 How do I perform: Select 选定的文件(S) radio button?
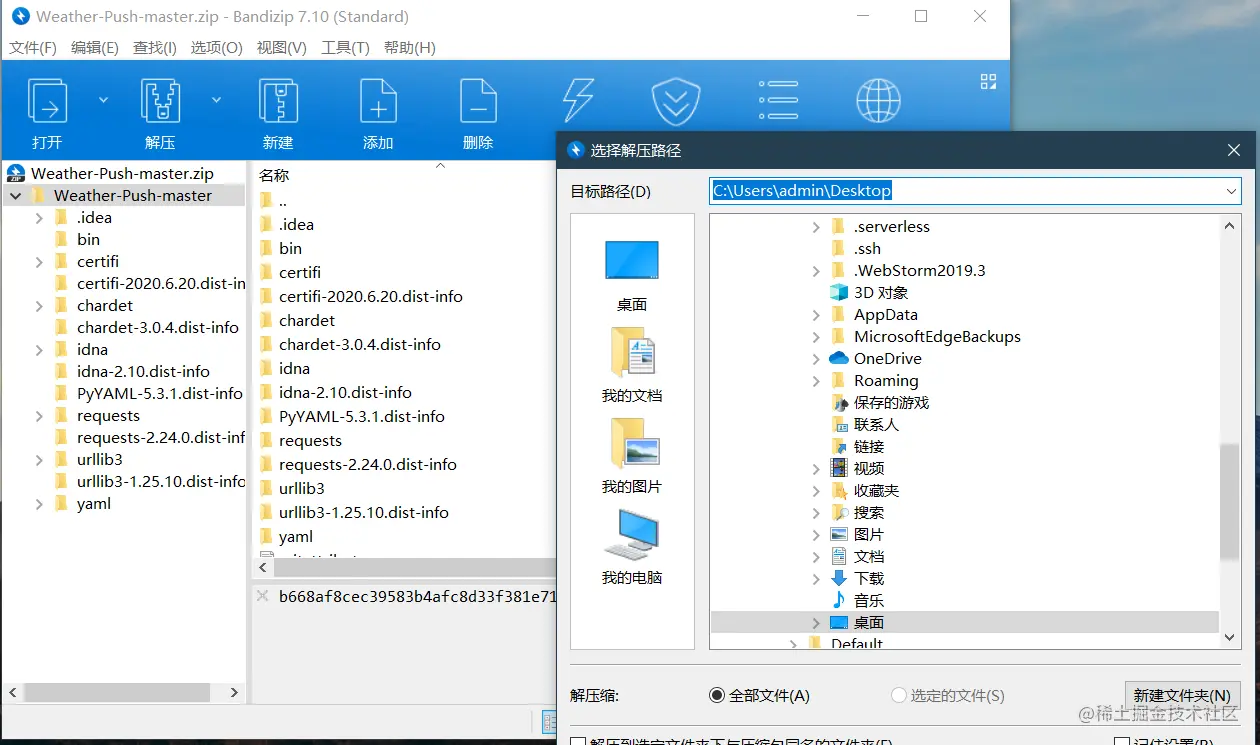pos(898,695)
